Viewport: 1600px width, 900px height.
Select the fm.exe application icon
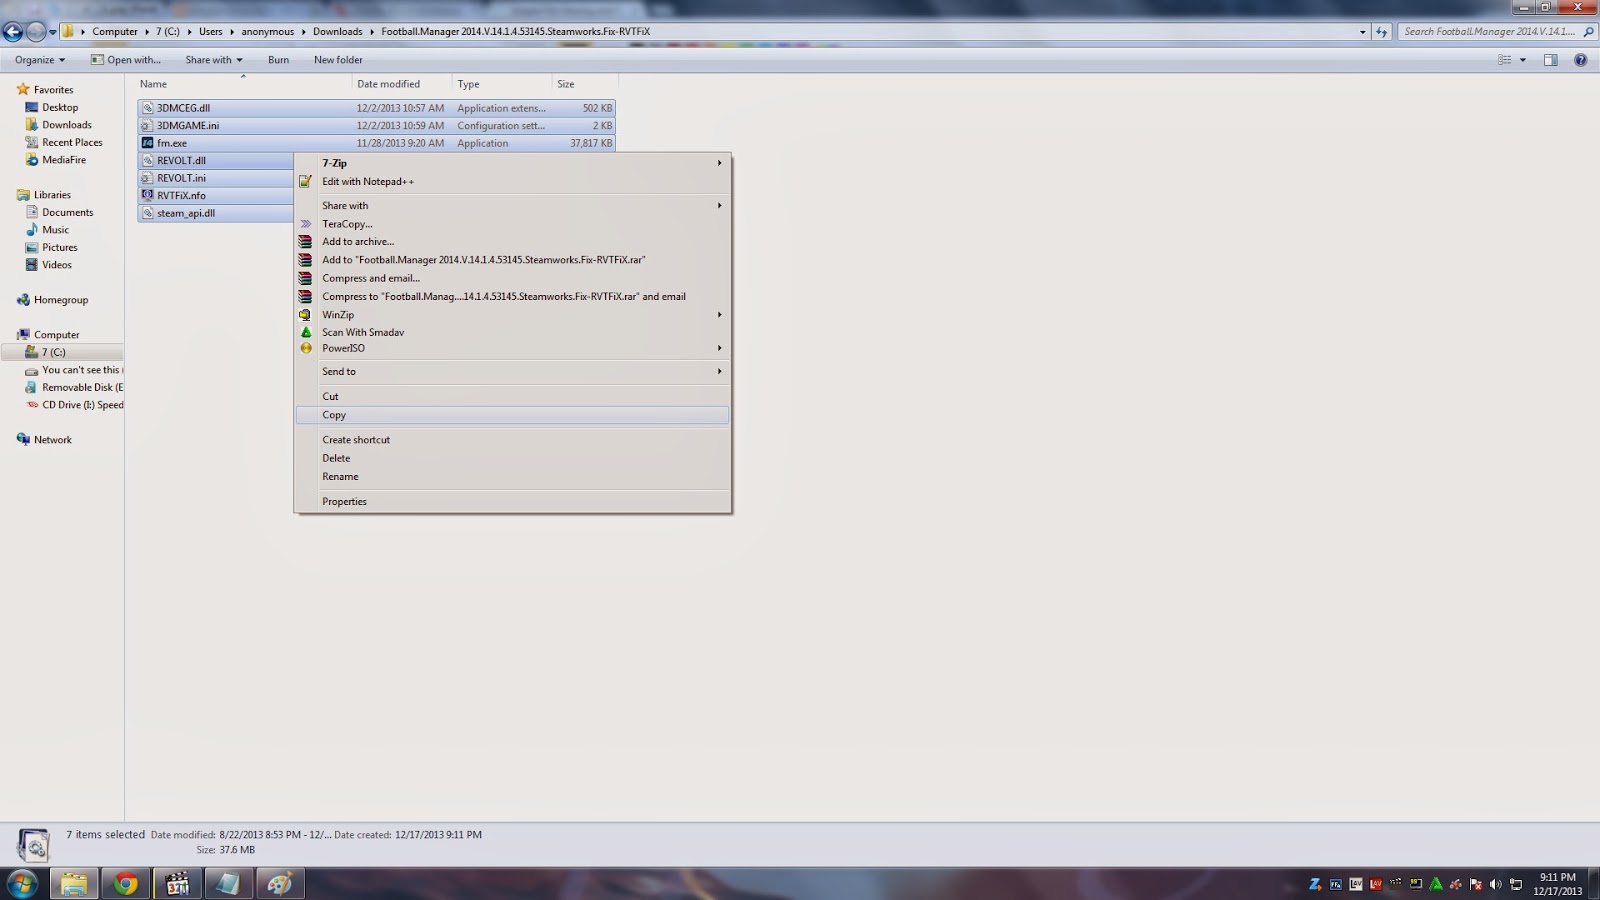pyautogui.click(x=148, y=143)
